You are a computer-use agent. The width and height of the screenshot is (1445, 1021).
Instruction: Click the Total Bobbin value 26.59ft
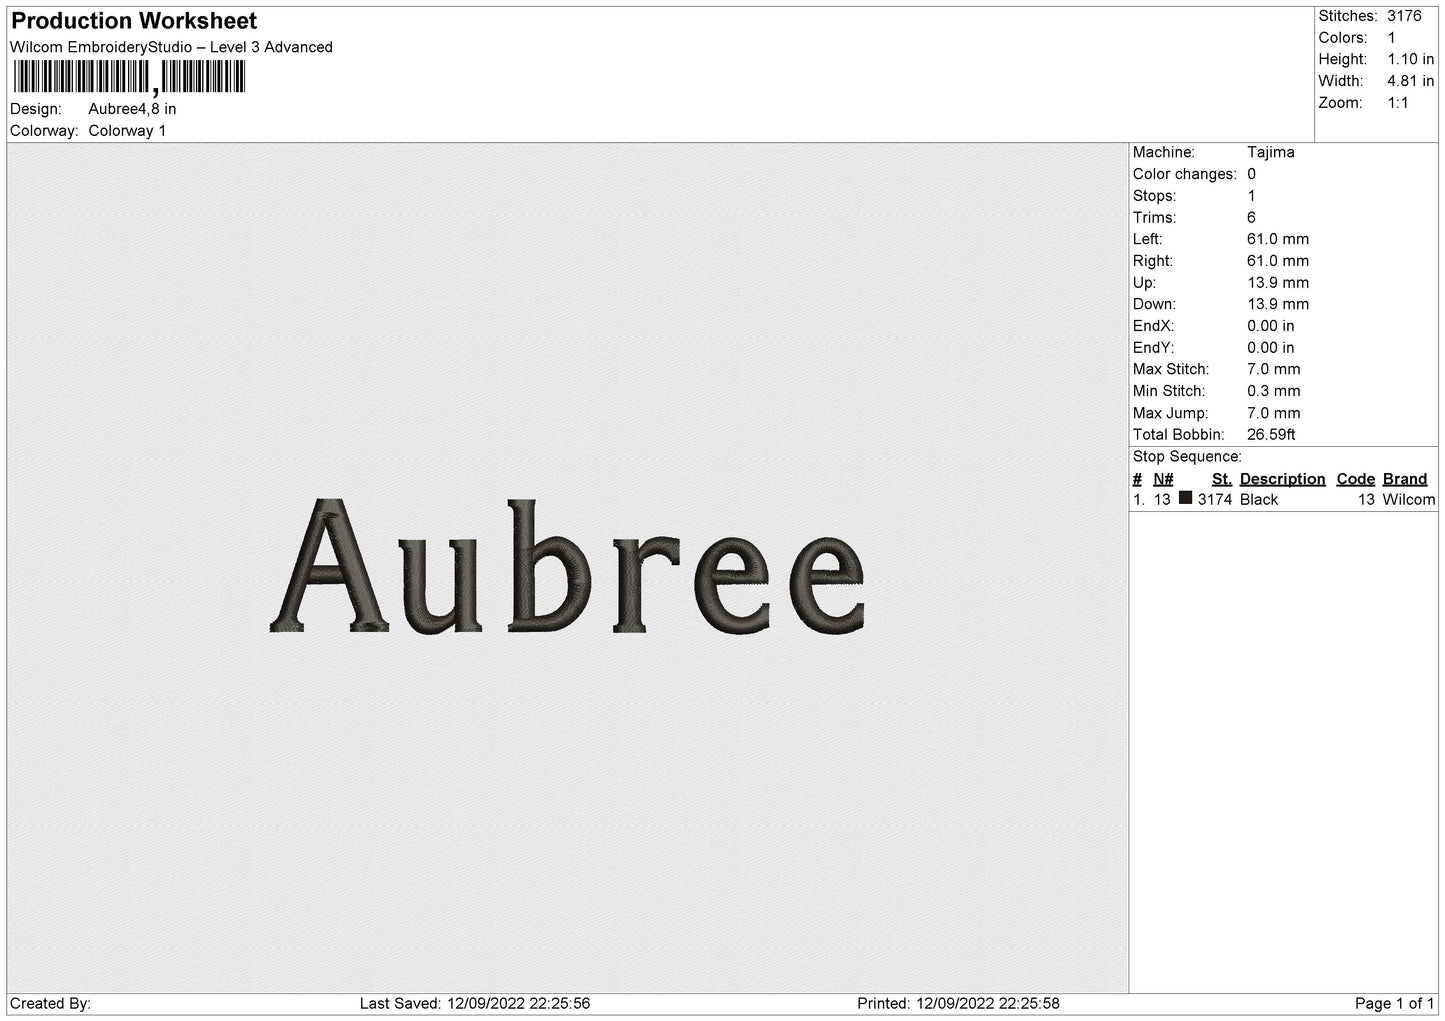coord(1271,435)
